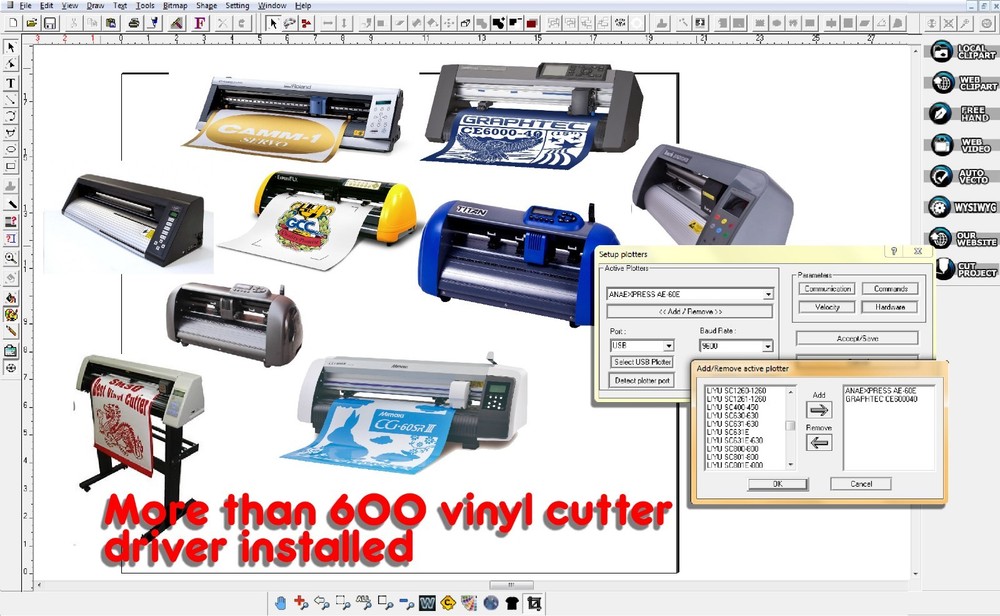Viewport: 1000px width, 616px height.
Task: Click the Communication parameters button
Action: 827,289
